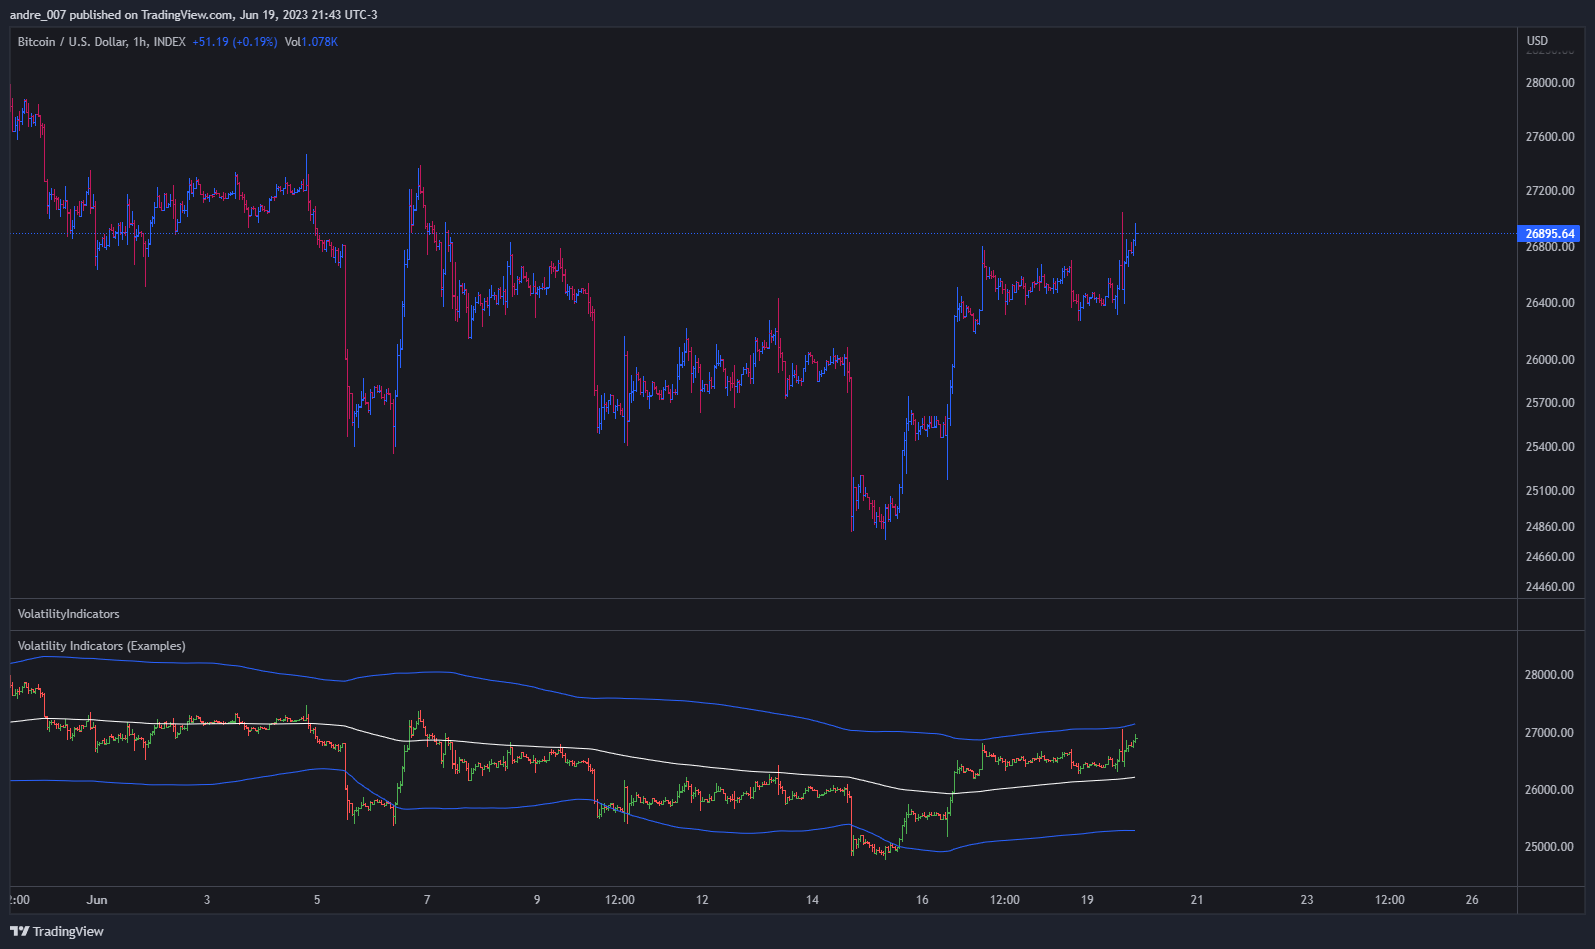The height and width of the screenshot is (949, 1595).
Task: Click the 23 date on time axis
Action: (x=1307, y=900)
